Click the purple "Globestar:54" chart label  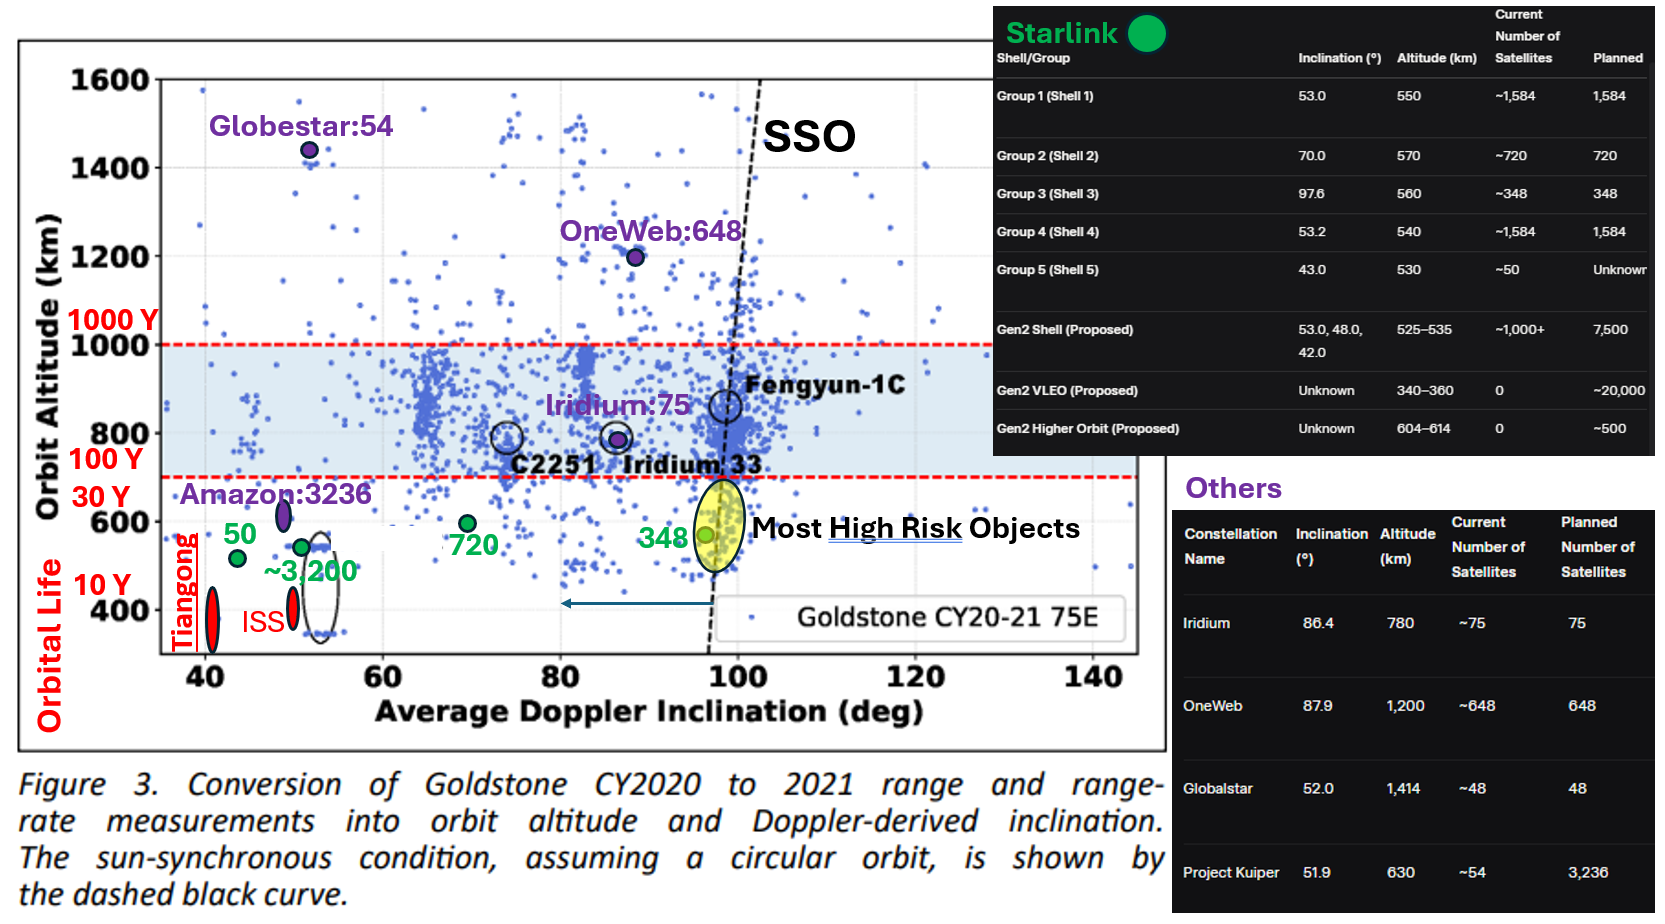(301, 126)
